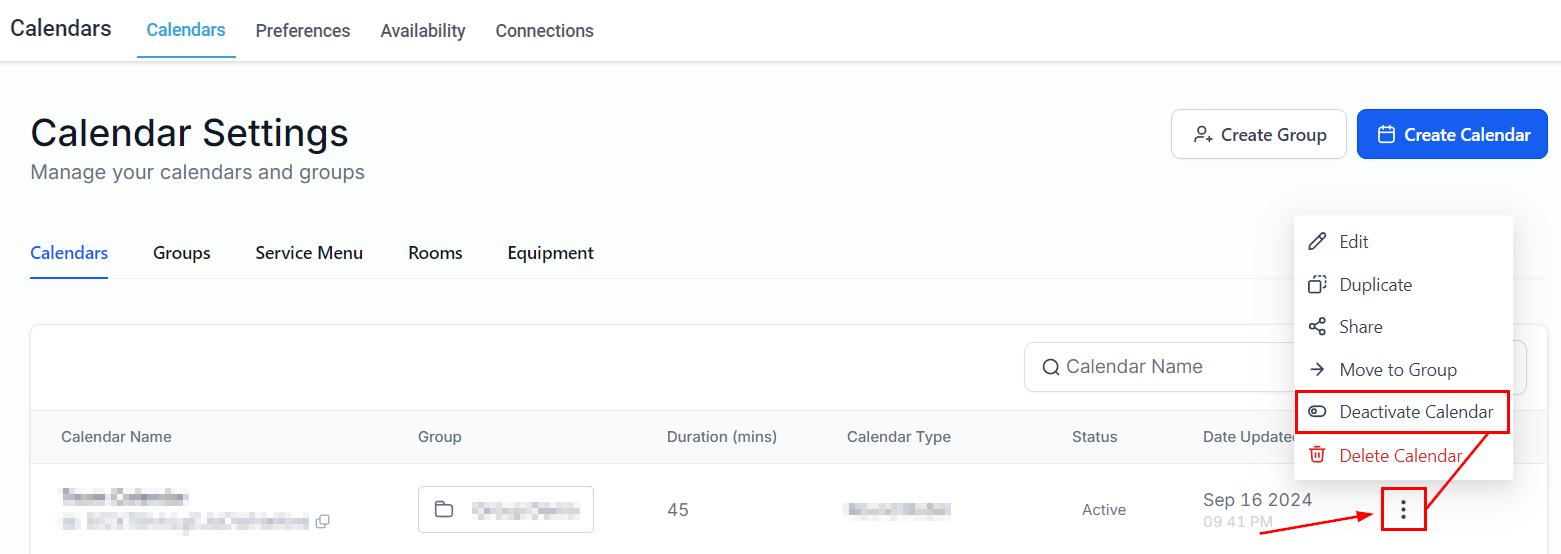Choose Duplicate in the actions menu
This screenshot has width=1561, height=554.
click(x=1375, y=285)
